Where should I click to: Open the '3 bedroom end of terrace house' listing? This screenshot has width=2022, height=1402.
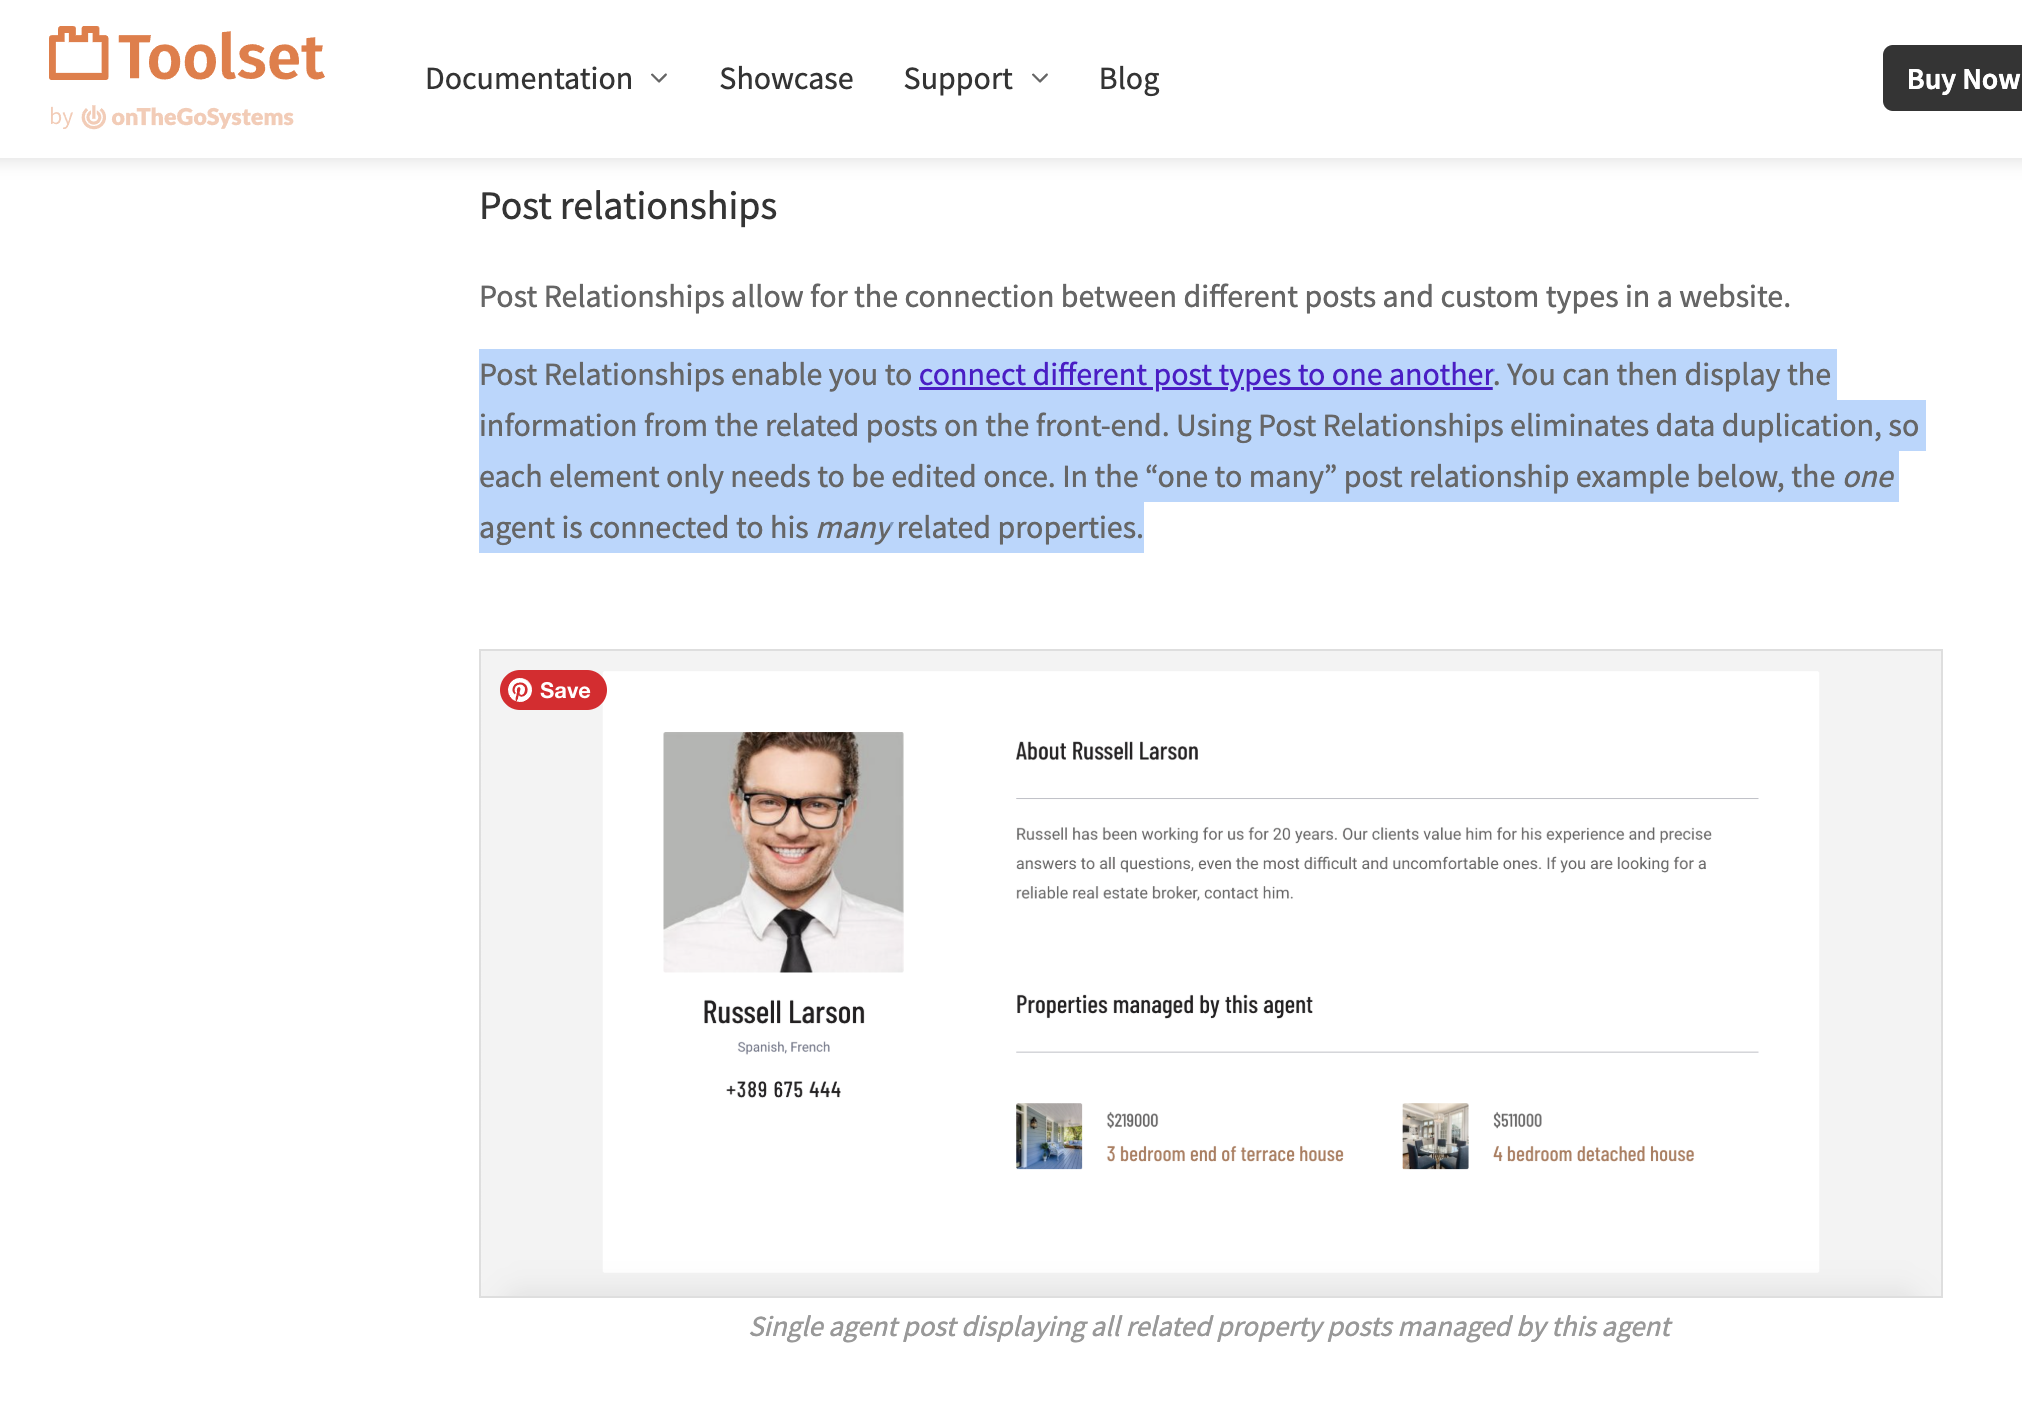pyautogui.click(x=1224, y=1153)
